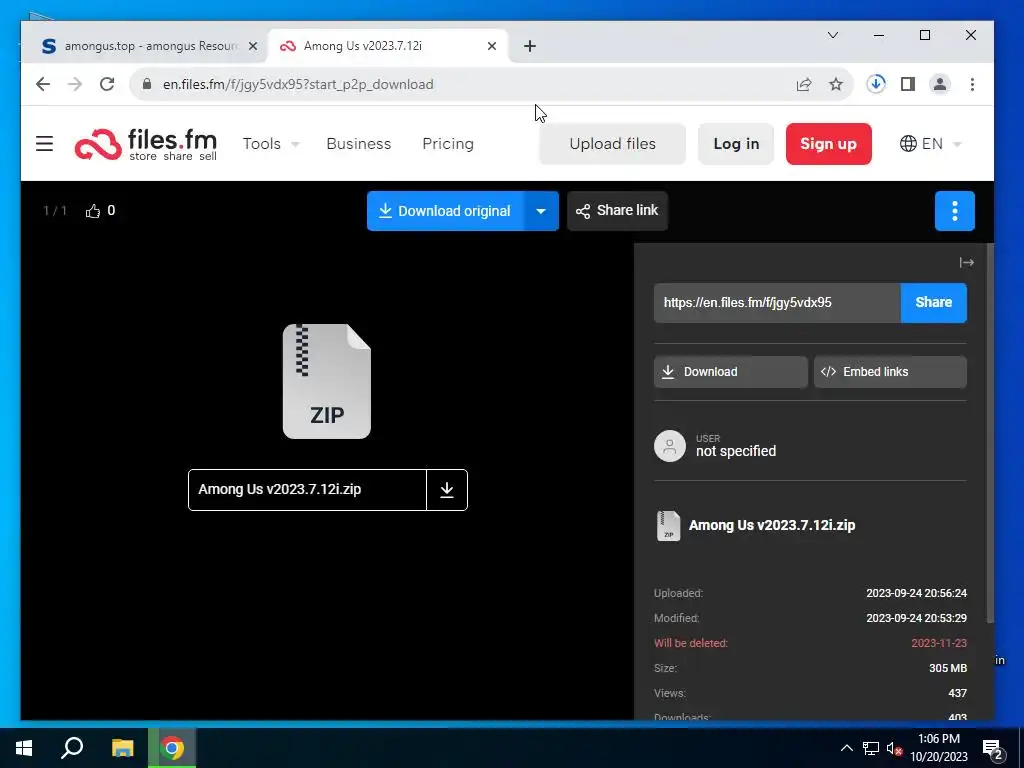Image resolution: width=1024 pixels, height=768 pixels.
Task: Open the Chrome downloads indicator
Action: coord(876,84)
